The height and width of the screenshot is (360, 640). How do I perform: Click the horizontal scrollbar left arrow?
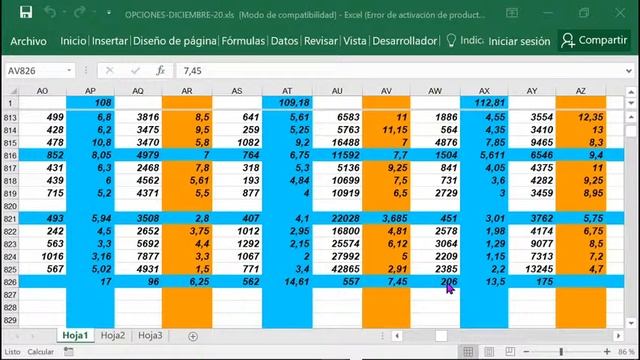pyautogui.click(x=397, y=336)
